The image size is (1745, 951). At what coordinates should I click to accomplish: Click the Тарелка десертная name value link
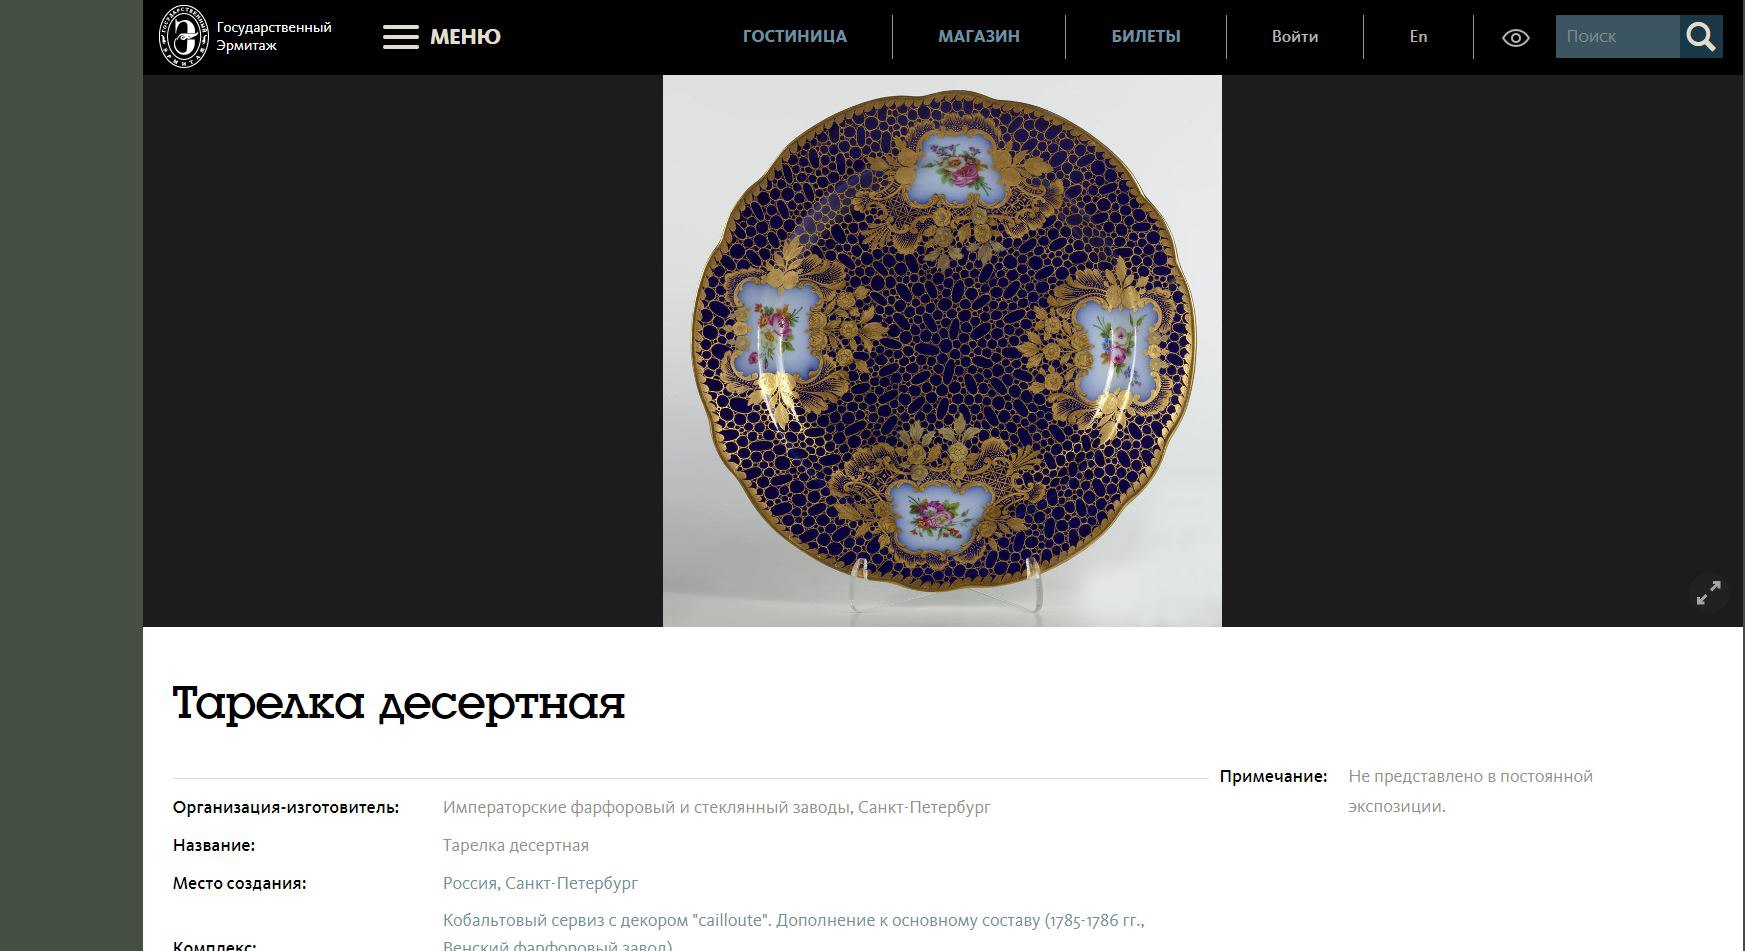click(x=516, y=845)
